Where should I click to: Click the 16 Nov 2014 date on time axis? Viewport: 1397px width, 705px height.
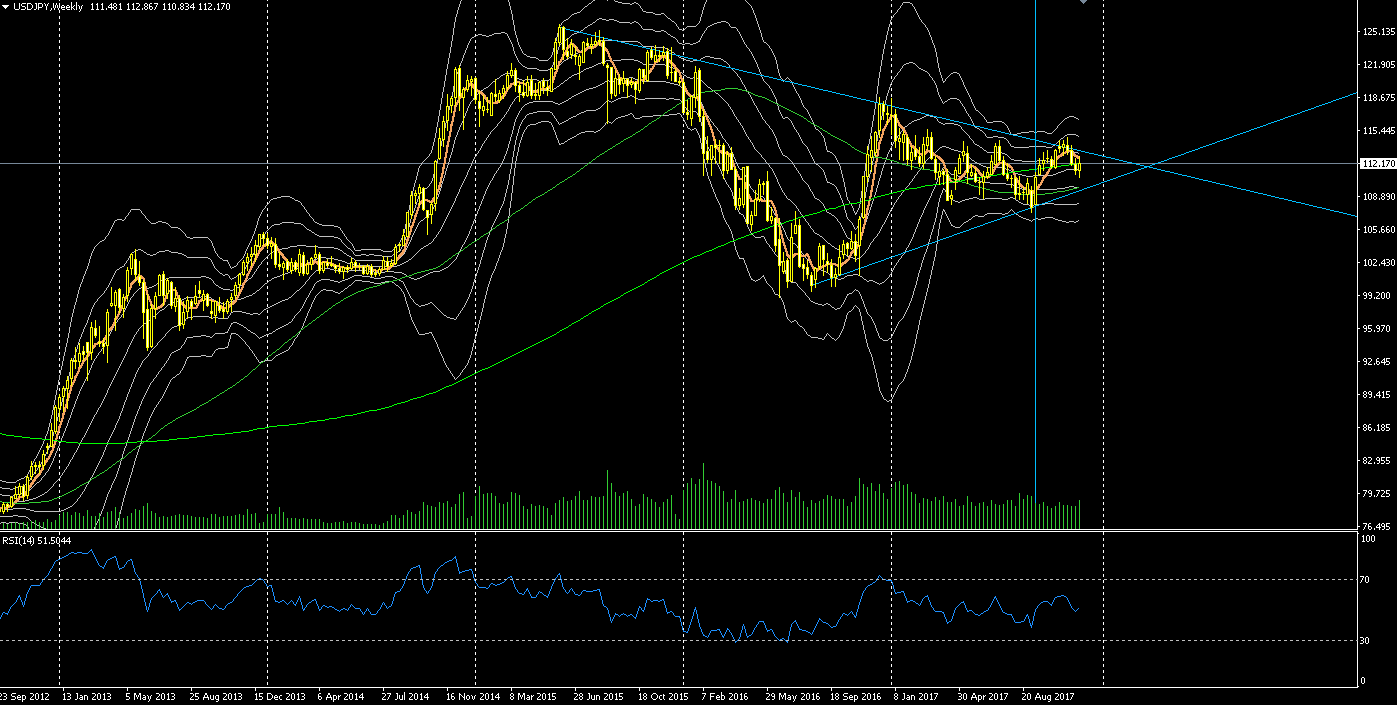click(x=473, y=695)
